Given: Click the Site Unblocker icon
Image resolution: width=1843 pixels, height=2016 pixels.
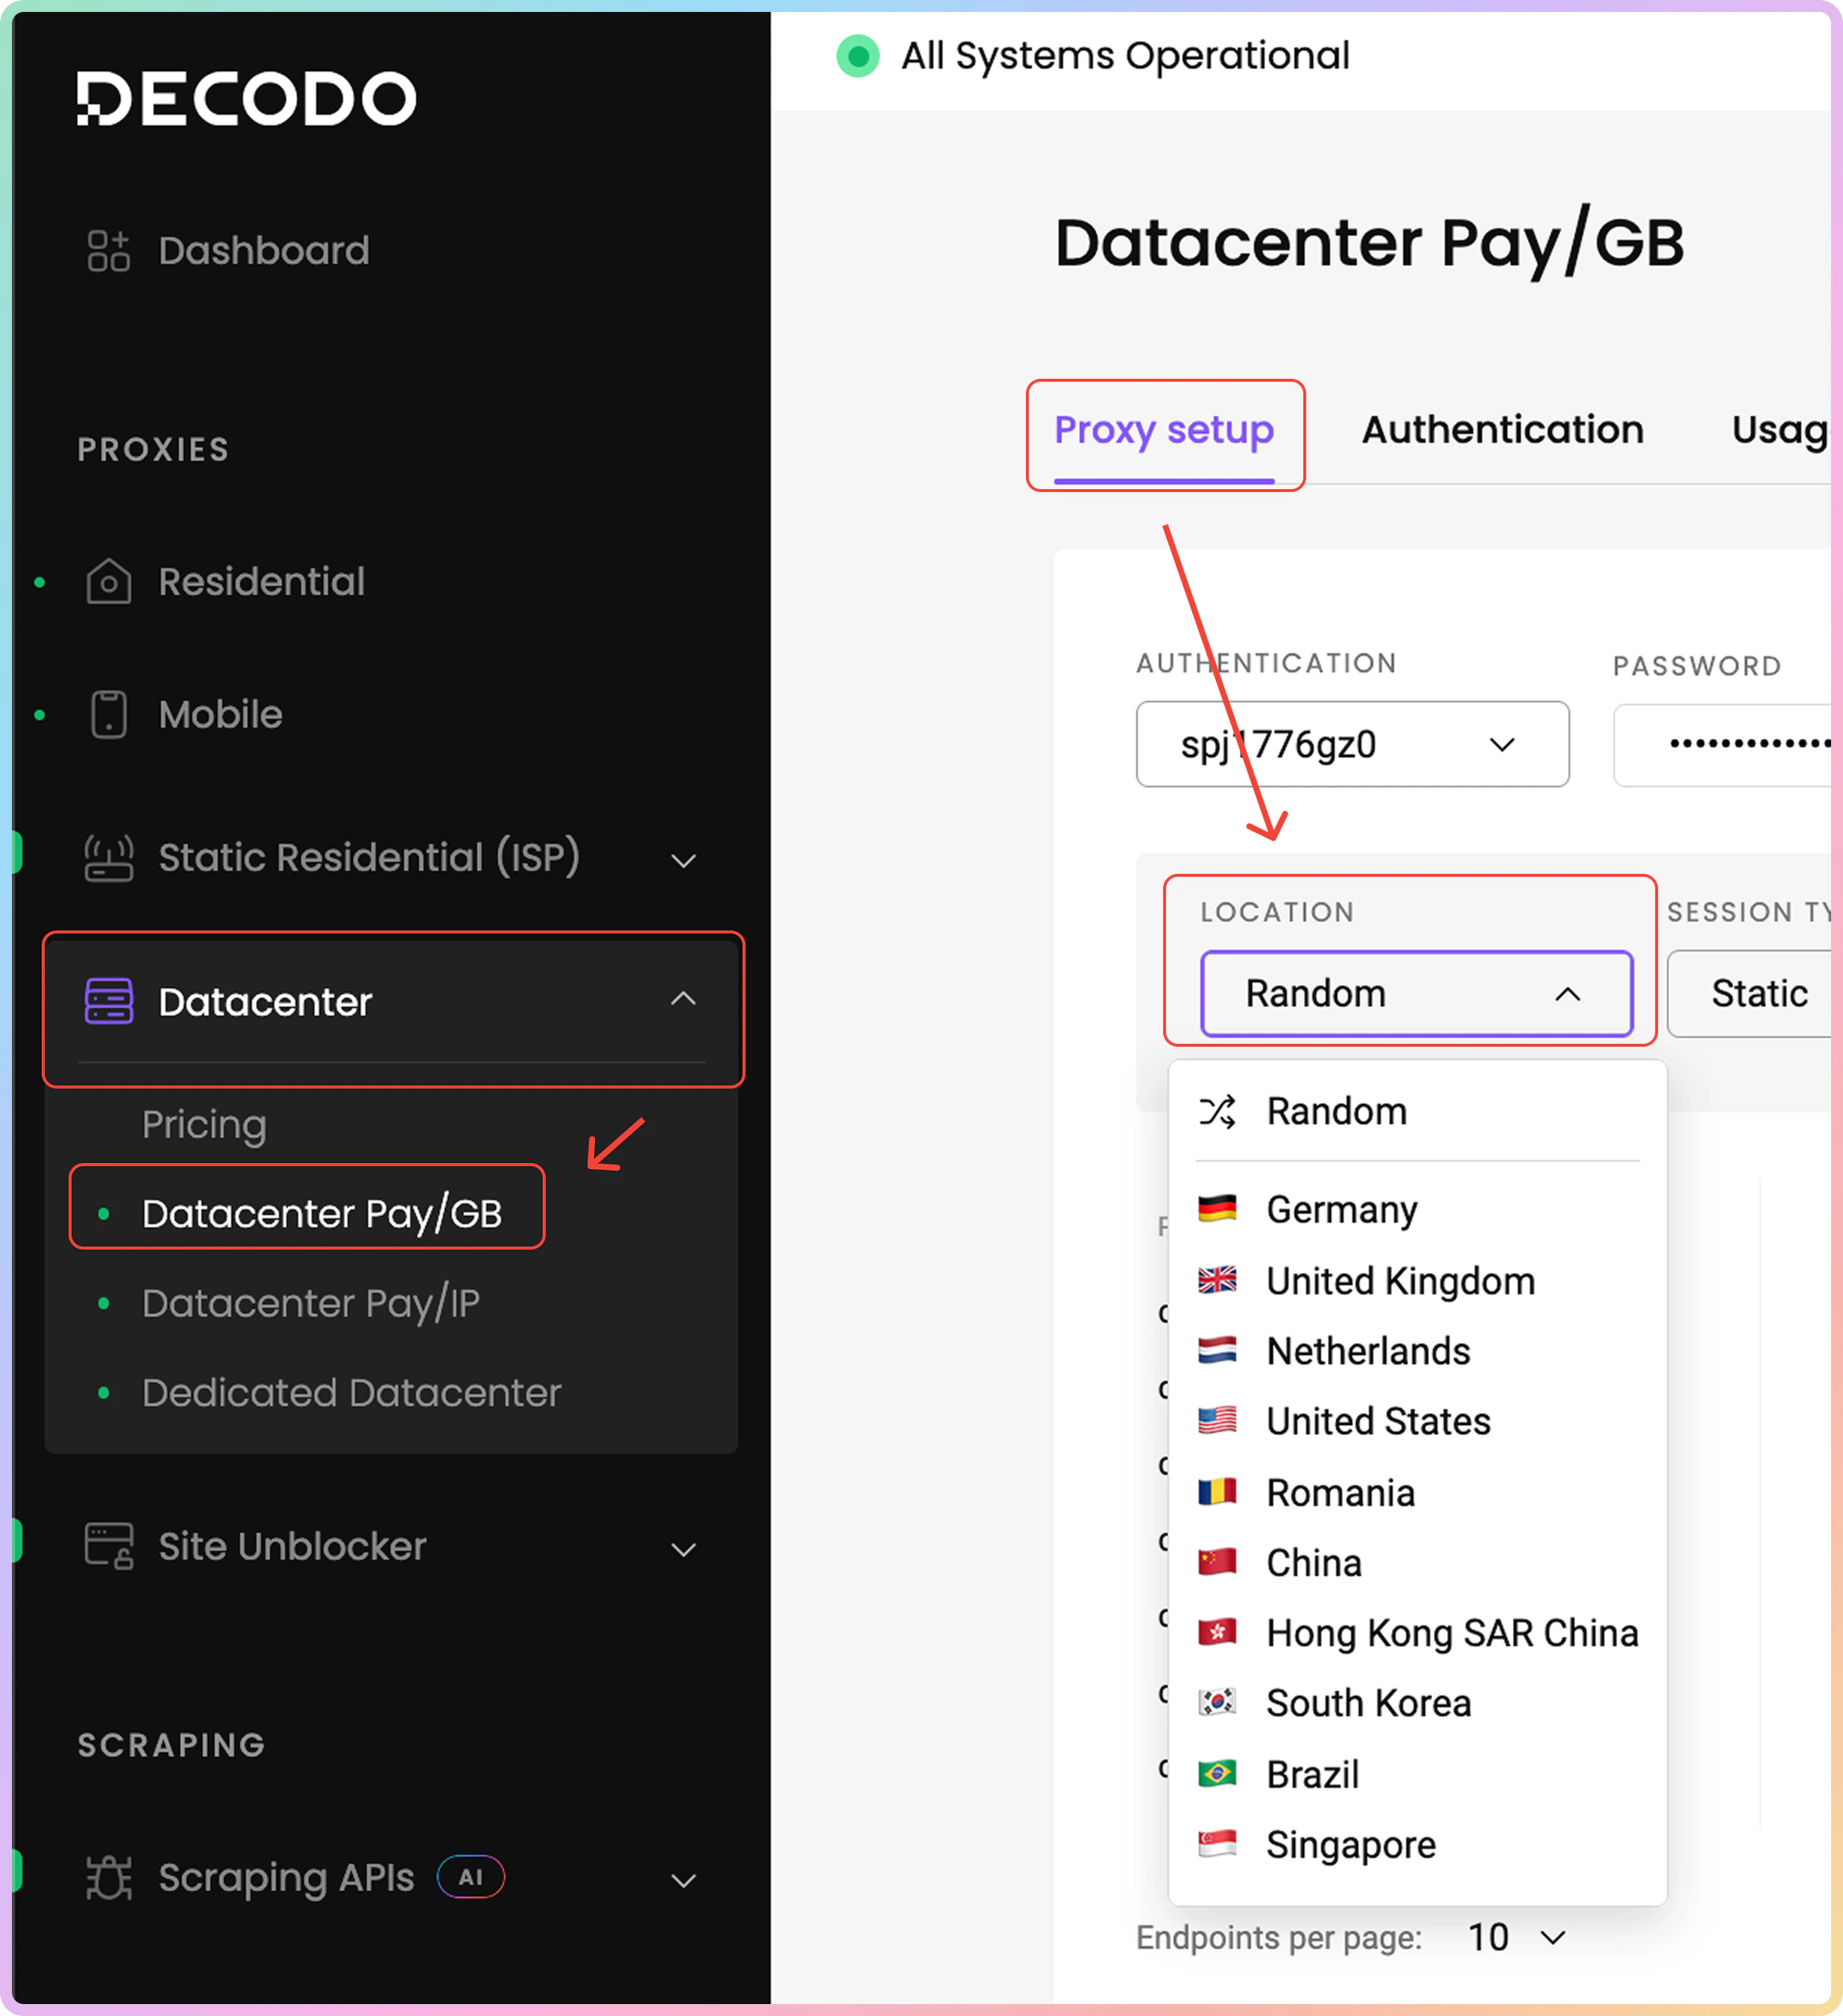Looking at the screenshot, I should [x=108, y=1546].
